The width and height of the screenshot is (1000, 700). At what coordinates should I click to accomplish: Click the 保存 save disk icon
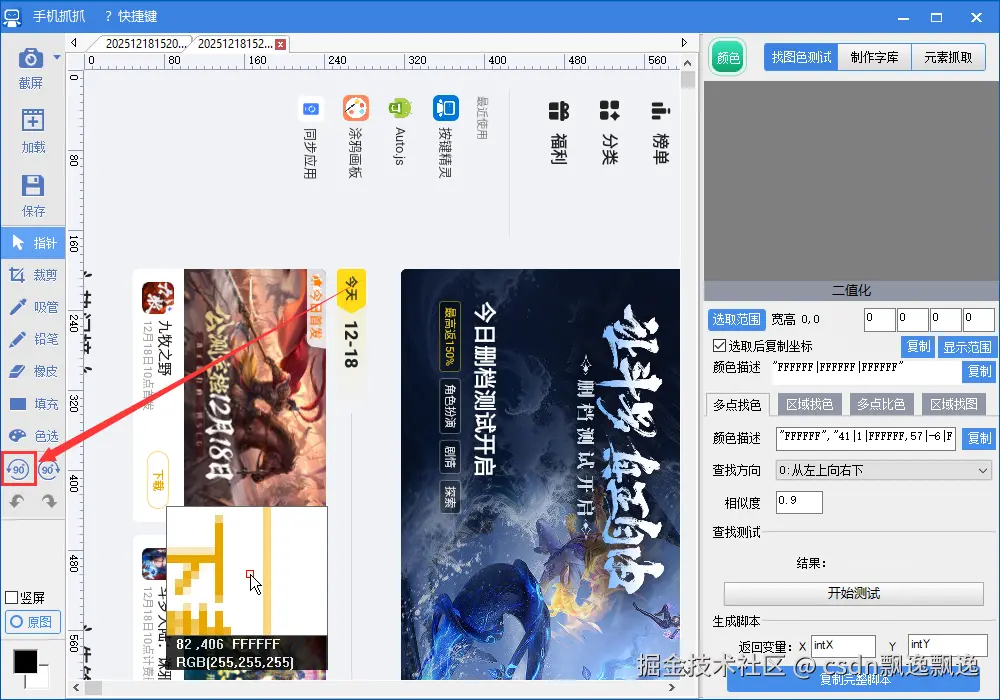[33, 186]
